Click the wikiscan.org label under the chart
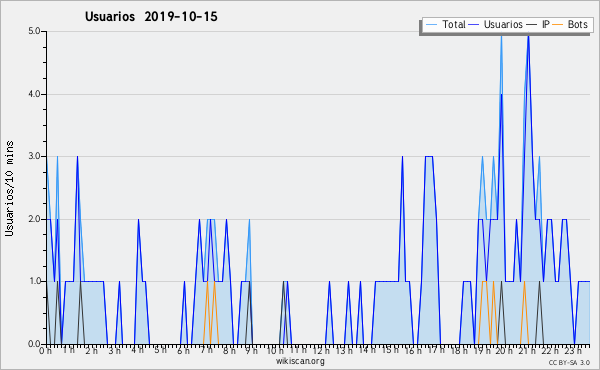 (300, 361)
